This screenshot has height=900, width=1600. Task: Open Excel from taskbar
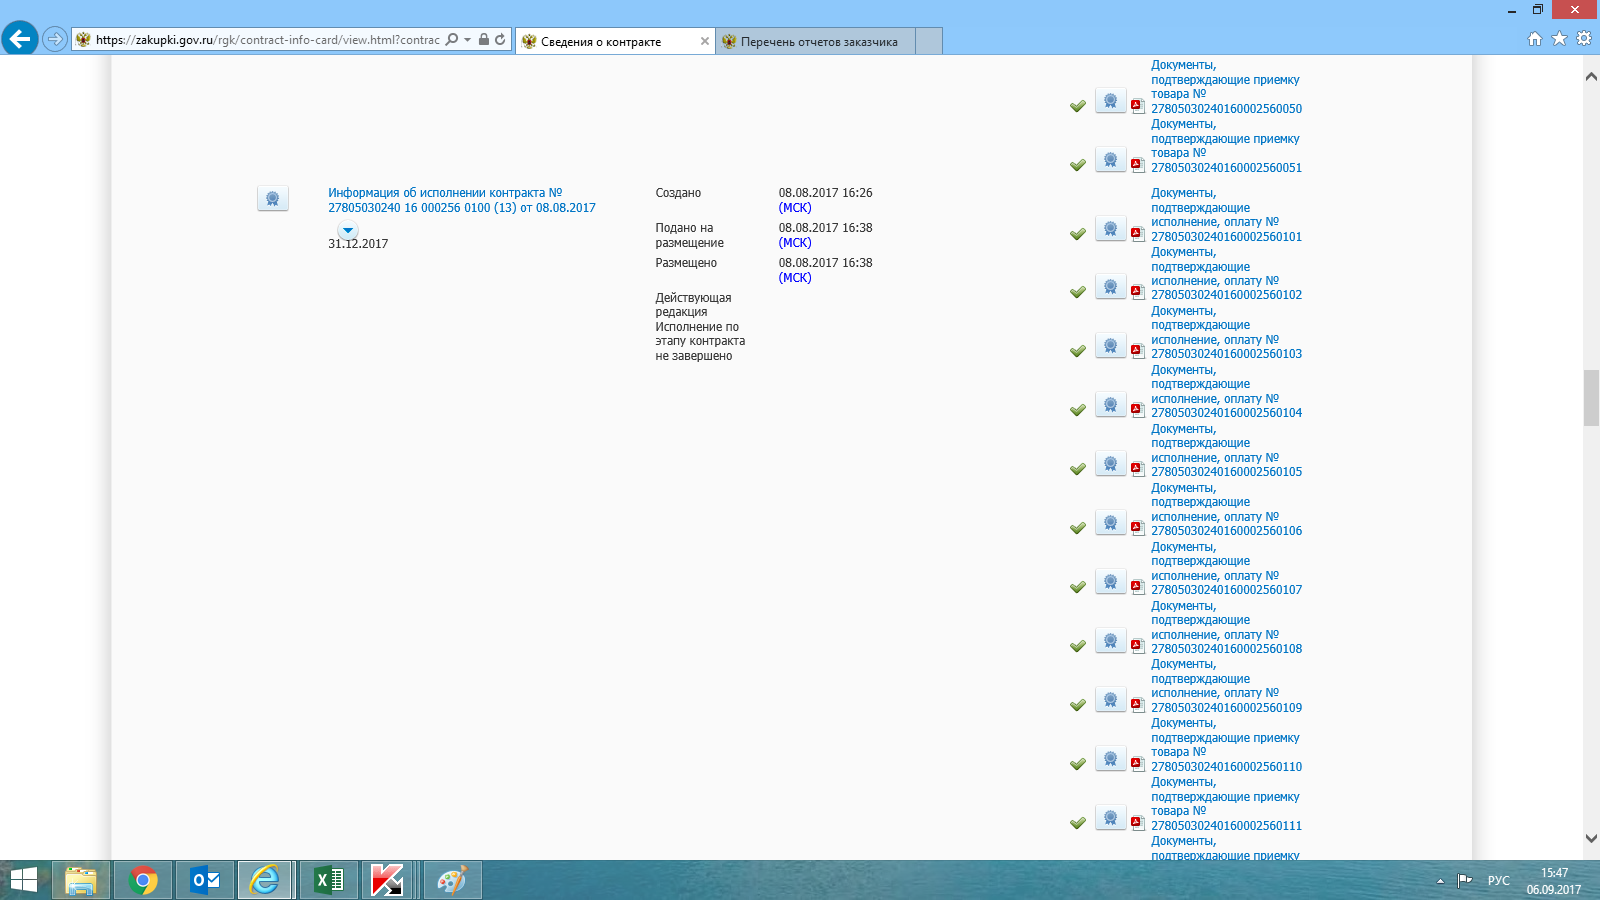329,880
